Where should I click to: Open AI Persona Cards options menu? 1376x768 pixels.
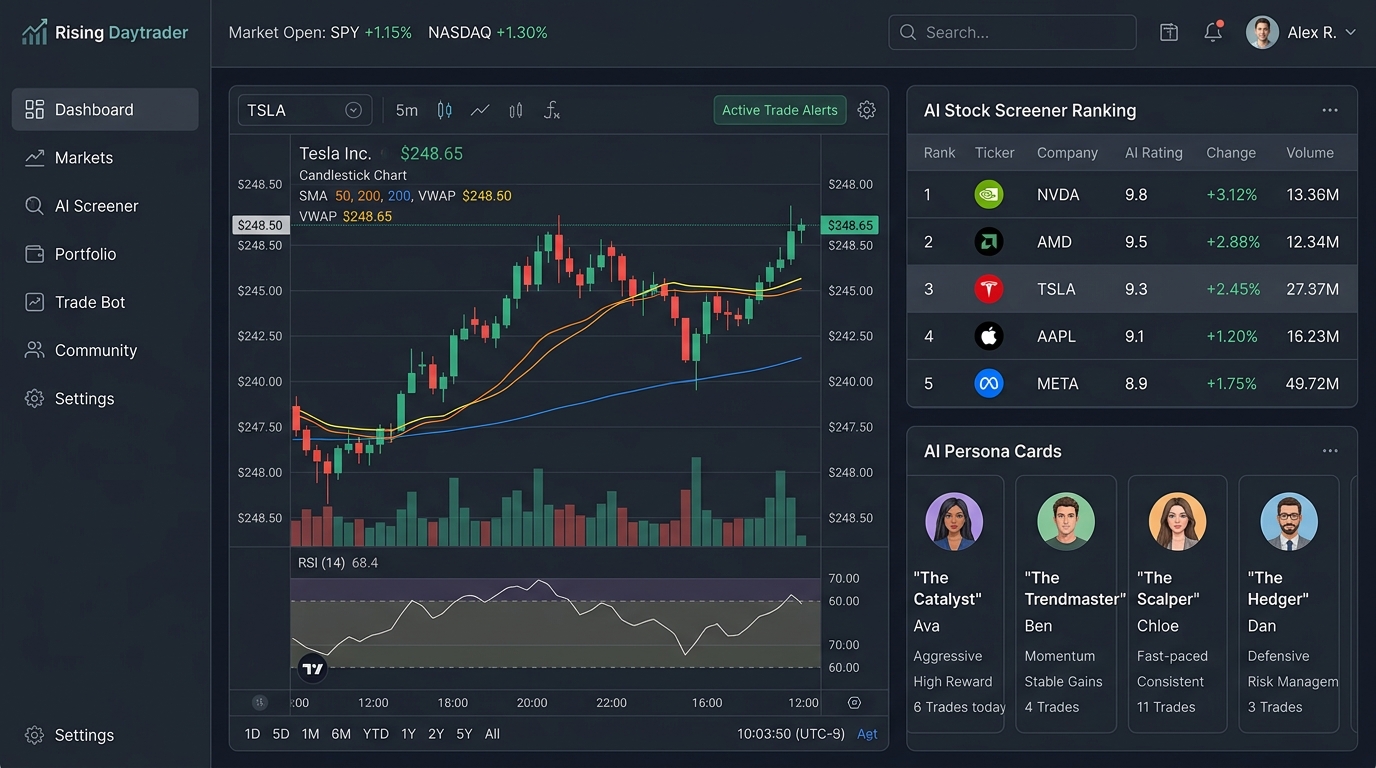click(1330, 451)
